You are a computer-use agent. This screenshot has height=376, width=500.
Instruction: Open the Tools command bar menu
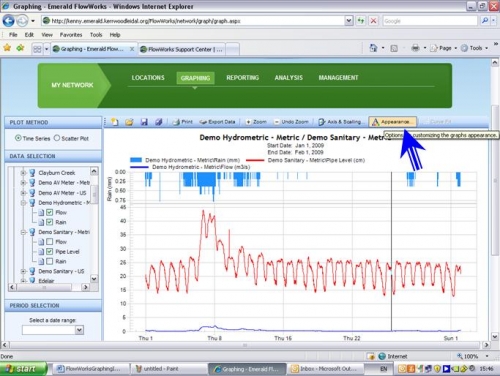[474, 48]
